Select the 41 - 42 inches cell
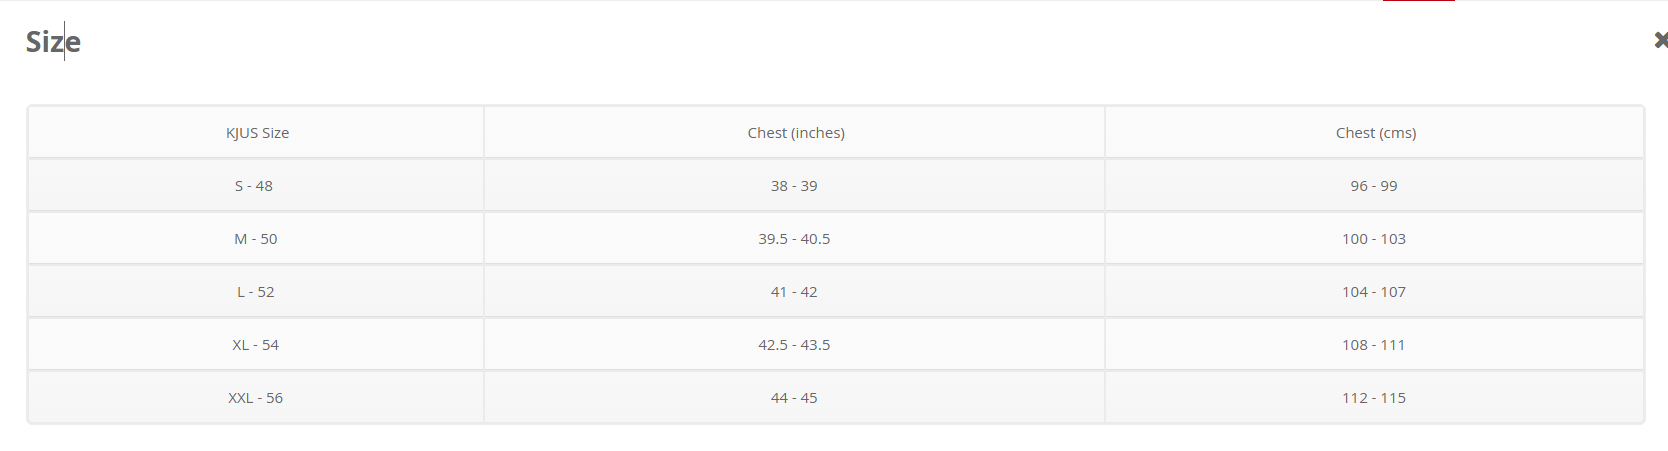 794,292
